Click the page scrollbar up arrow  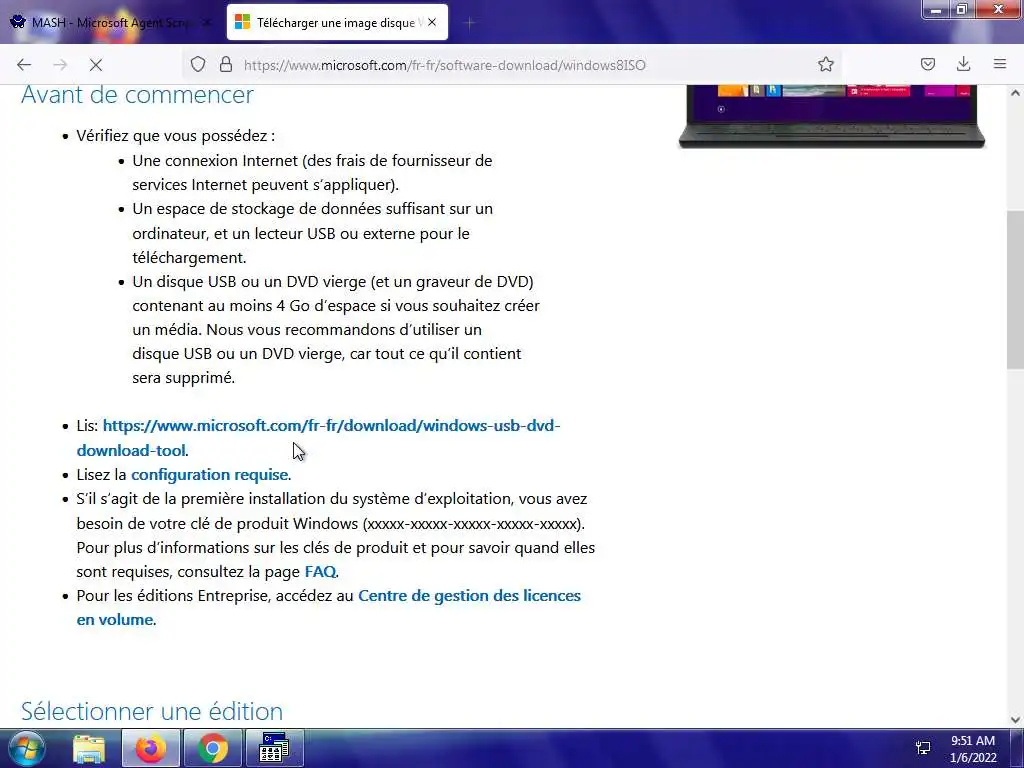coord(1015,93)
